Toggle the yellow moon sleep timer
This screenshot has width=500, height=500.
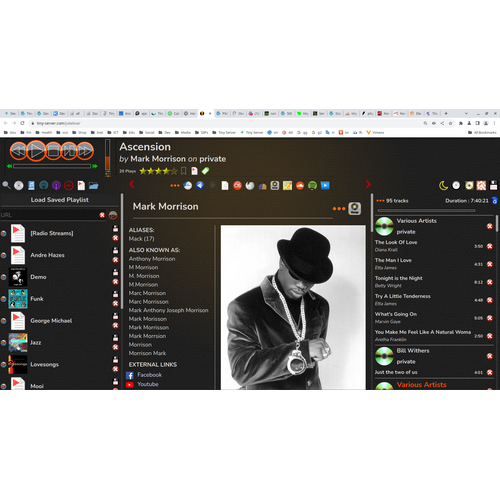443,185
